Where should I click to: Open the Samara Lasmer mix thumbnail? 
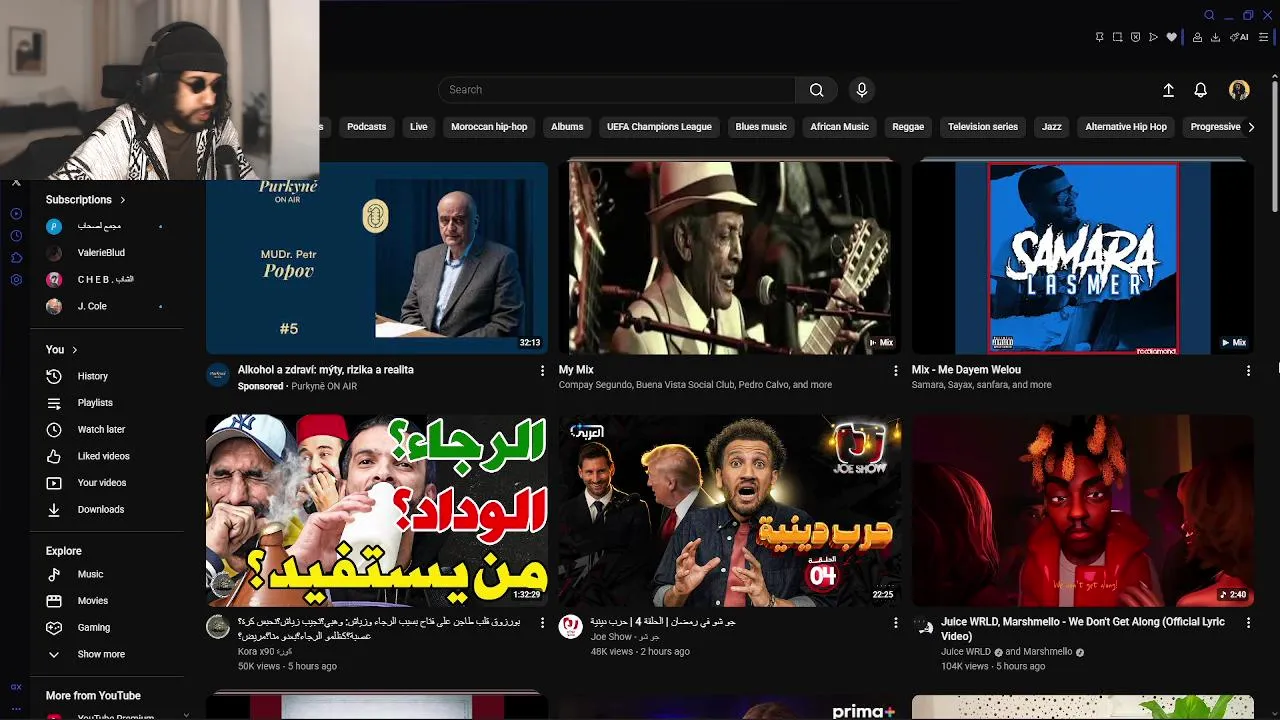pyautogui.click(x=1082, y=258)
